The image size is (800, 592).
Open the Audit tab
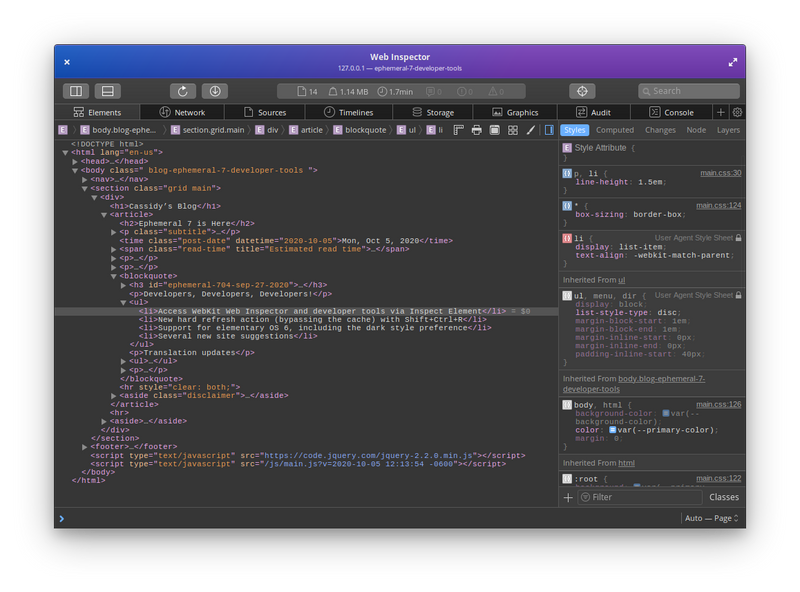point(594,112)
